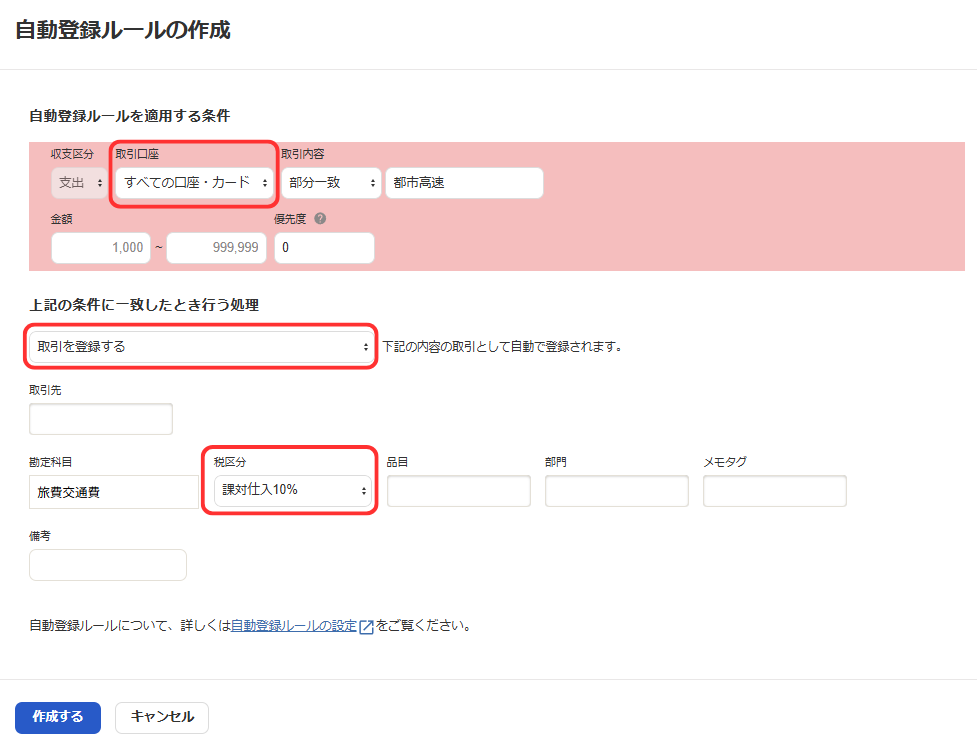
Task: Expand the 取引口座 account dropdown
Action: tap(195, 183)
